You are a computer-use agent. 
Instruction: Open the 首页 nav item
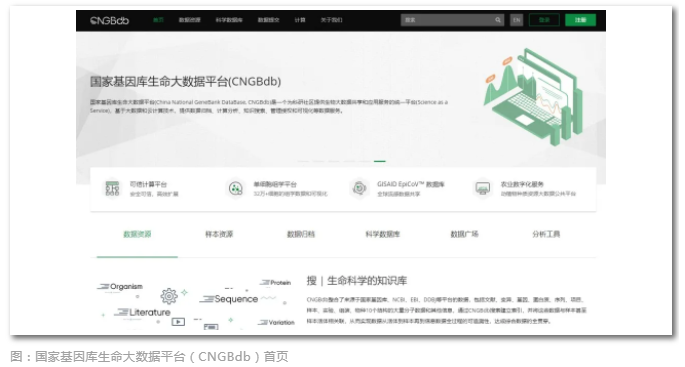(x=158, y=20)
